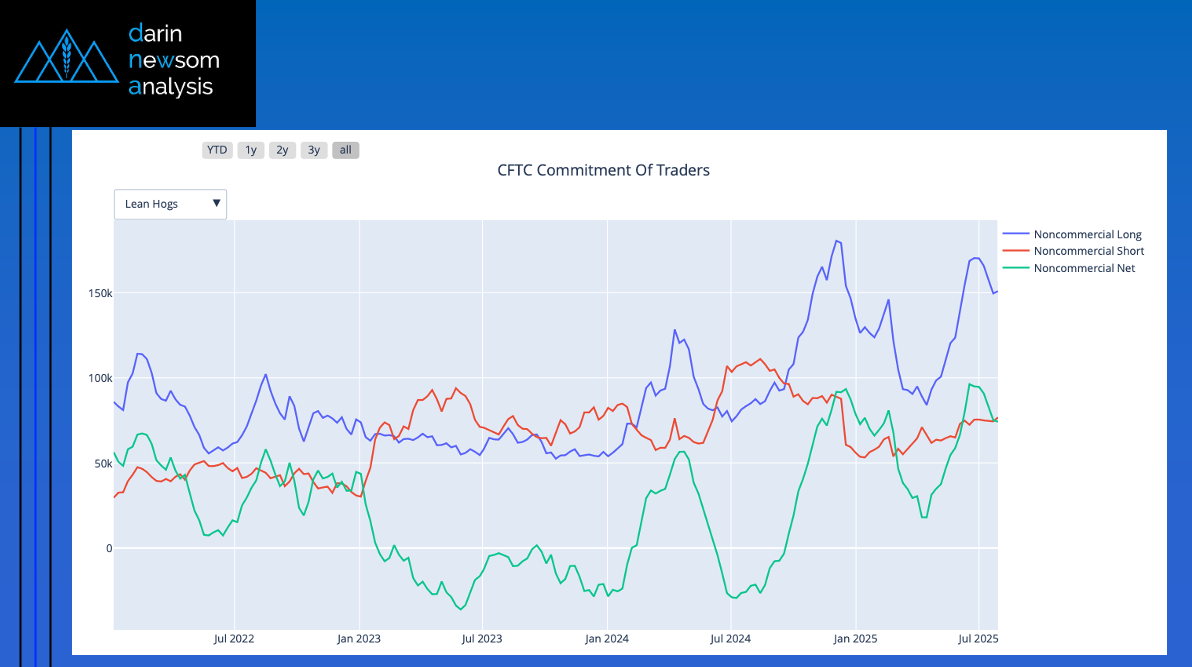Image resolution: width=1192 pixels, height=667 pixels.
Task: Click the 150k y-axis label
Action: pyautogui.click(x=96, y=293)
